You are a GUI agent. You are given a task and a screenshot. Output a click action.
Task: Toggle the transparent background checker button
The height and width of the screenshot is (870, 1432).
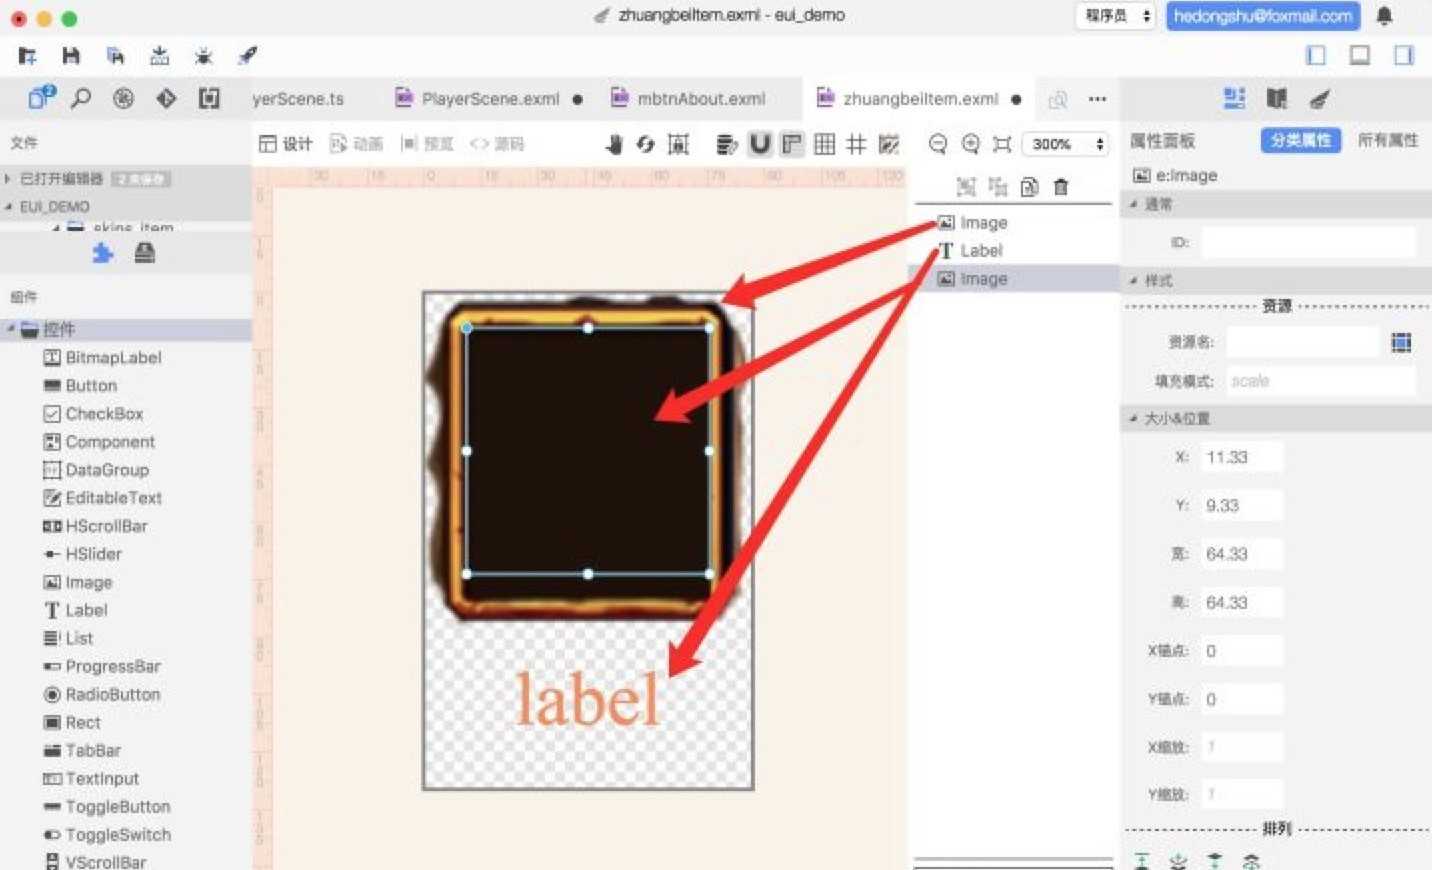tap(889, 144)
